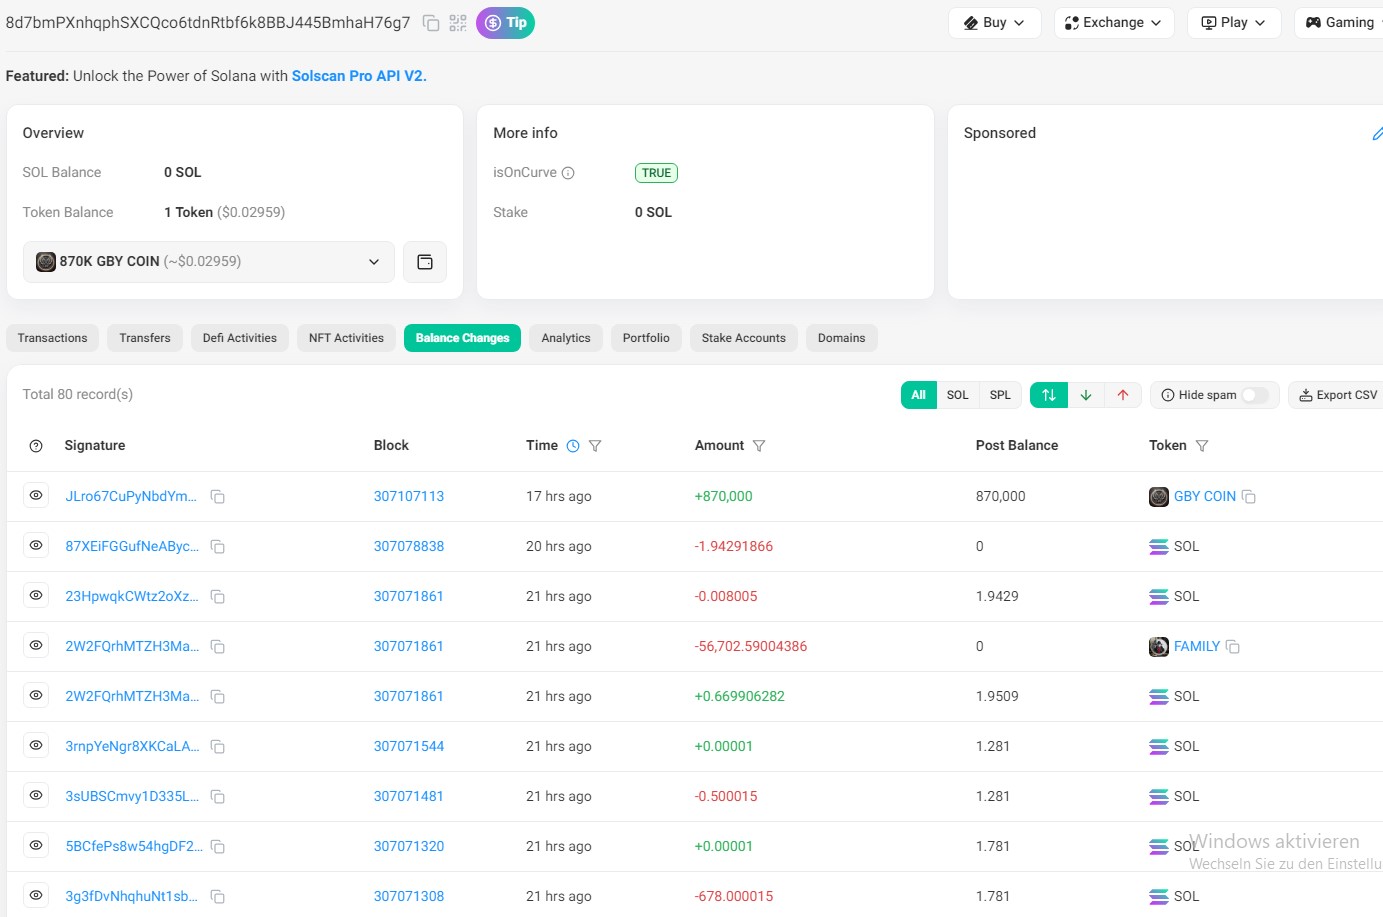Filter balance changes by SPL
The image size is (1383, 917).
click(x=1000, y=395)
